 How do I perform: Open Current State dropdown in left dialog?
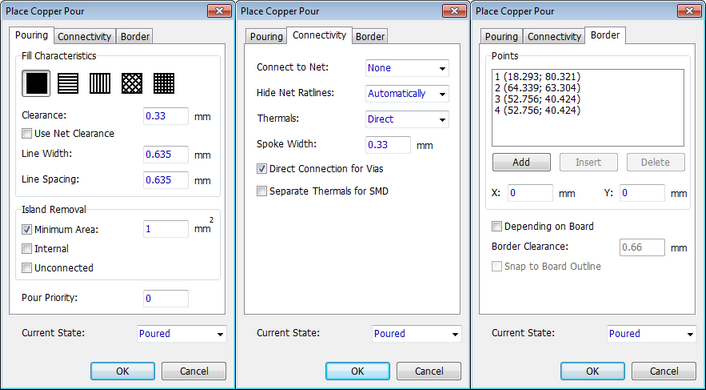pos(181,334)
